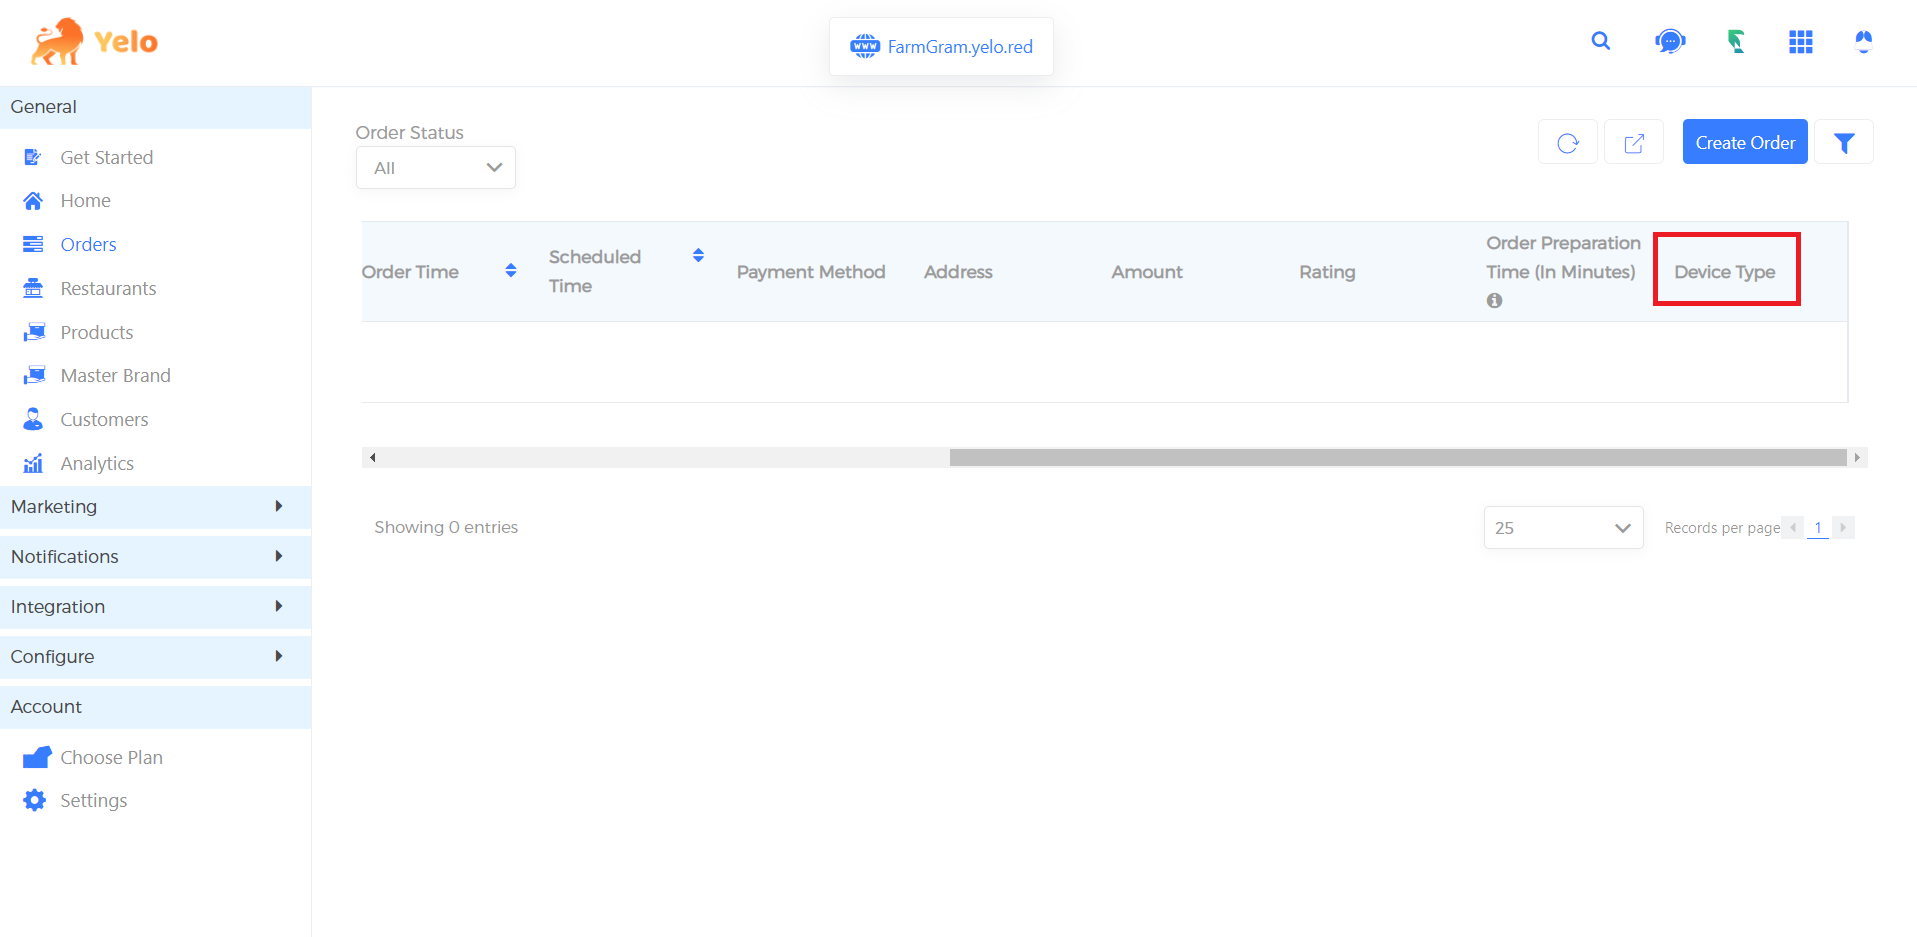Viewport: 1917px width, 937px height.
Task: Click the Yelo logo in the header
Action: 93,40
